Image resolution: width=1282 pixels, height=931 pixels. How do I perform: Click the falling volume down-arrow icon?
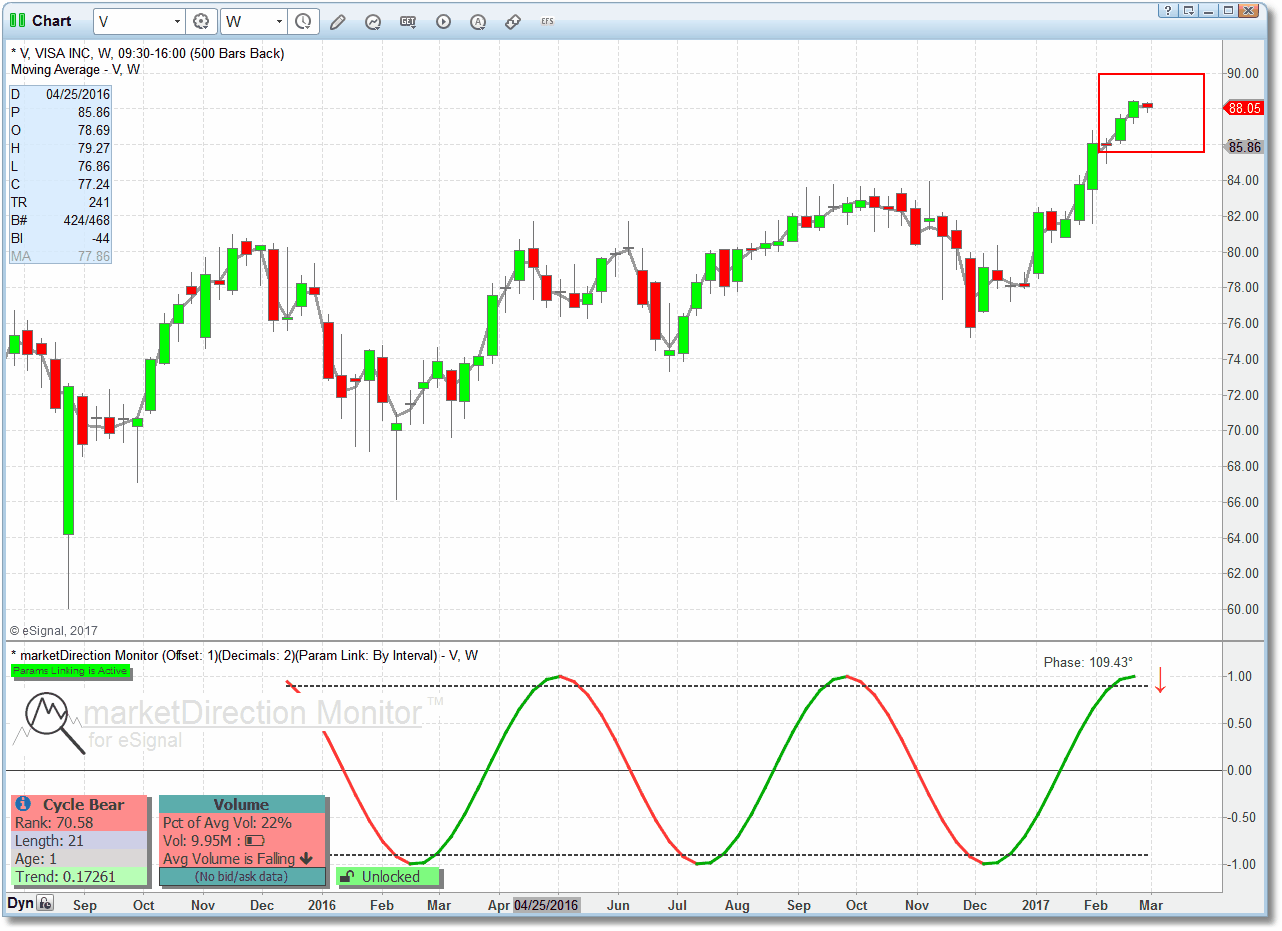pos(306,859)
